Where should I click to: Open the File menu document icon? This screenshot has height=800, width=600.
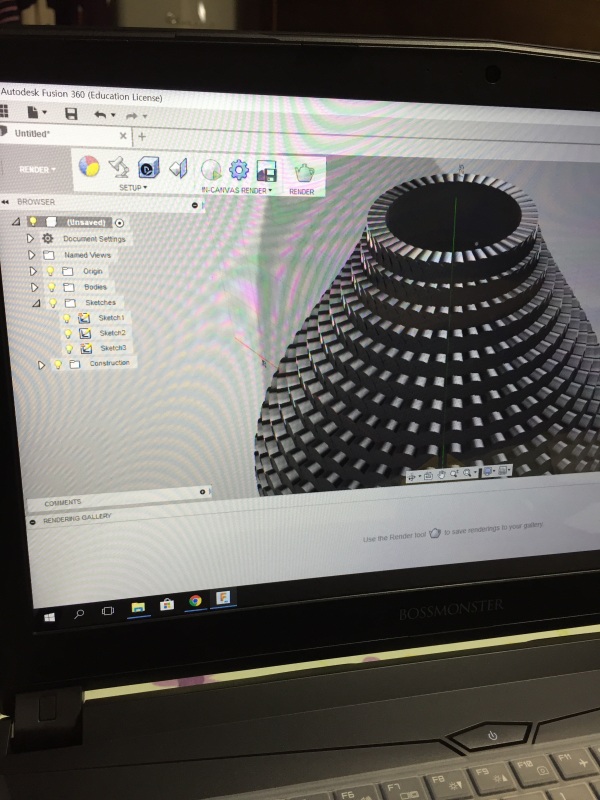[x=33, y=112]
